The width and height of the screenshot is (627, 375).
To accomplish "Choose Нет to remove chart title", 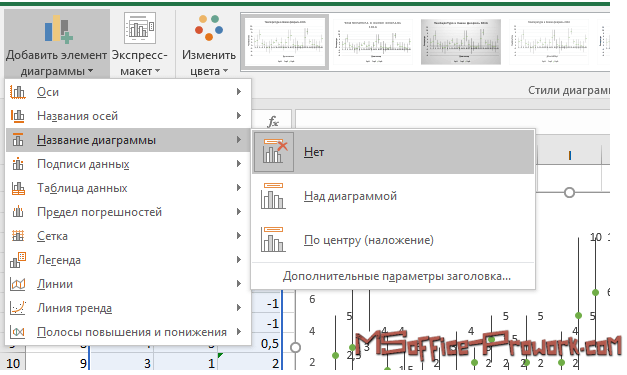I will [393, 152].
